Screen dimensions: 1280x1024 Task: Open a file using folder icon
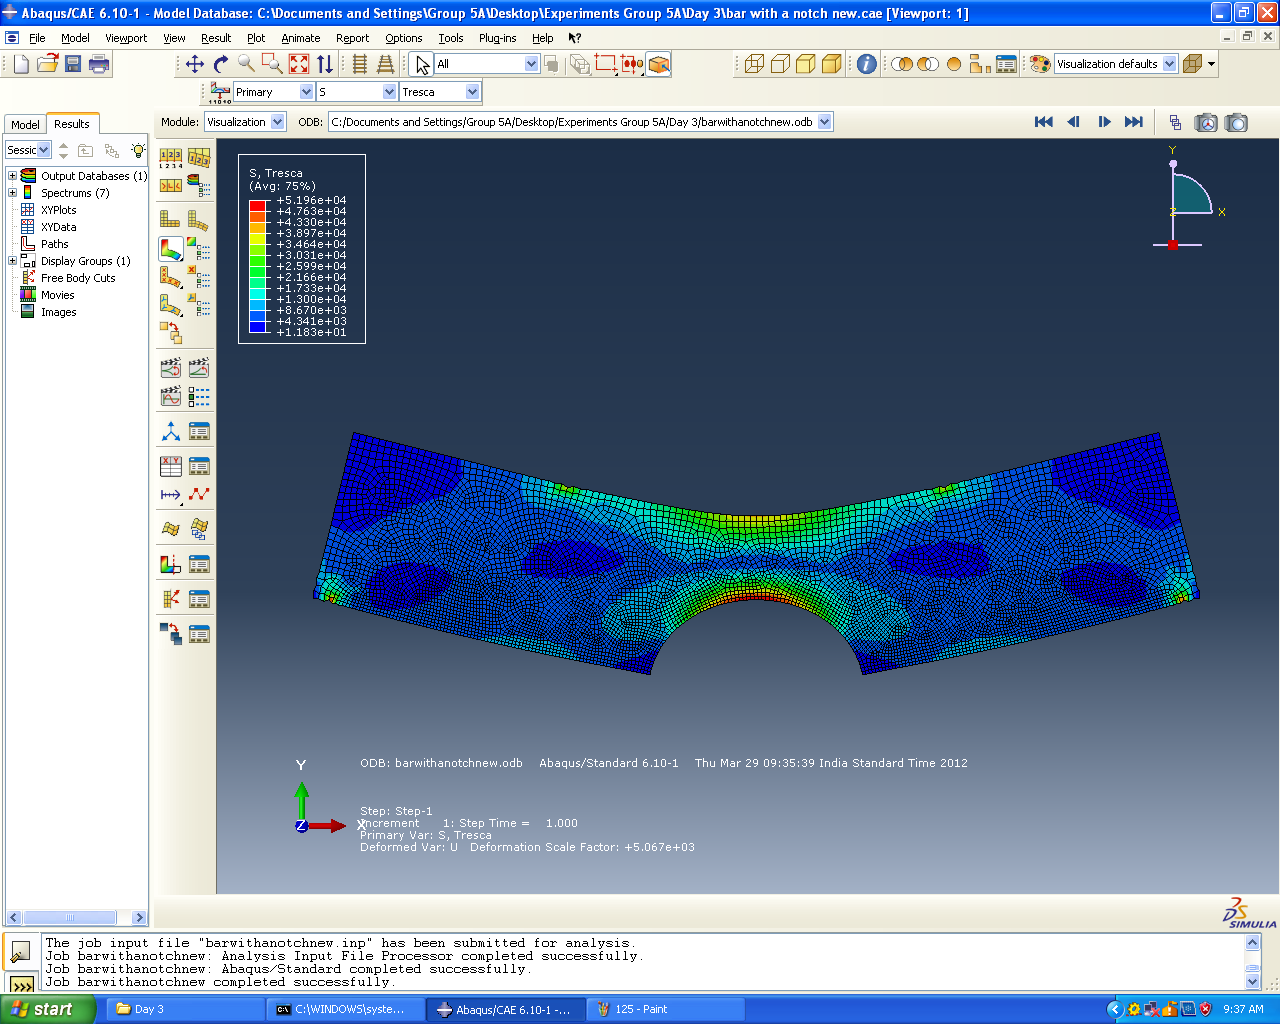(47, 64)
